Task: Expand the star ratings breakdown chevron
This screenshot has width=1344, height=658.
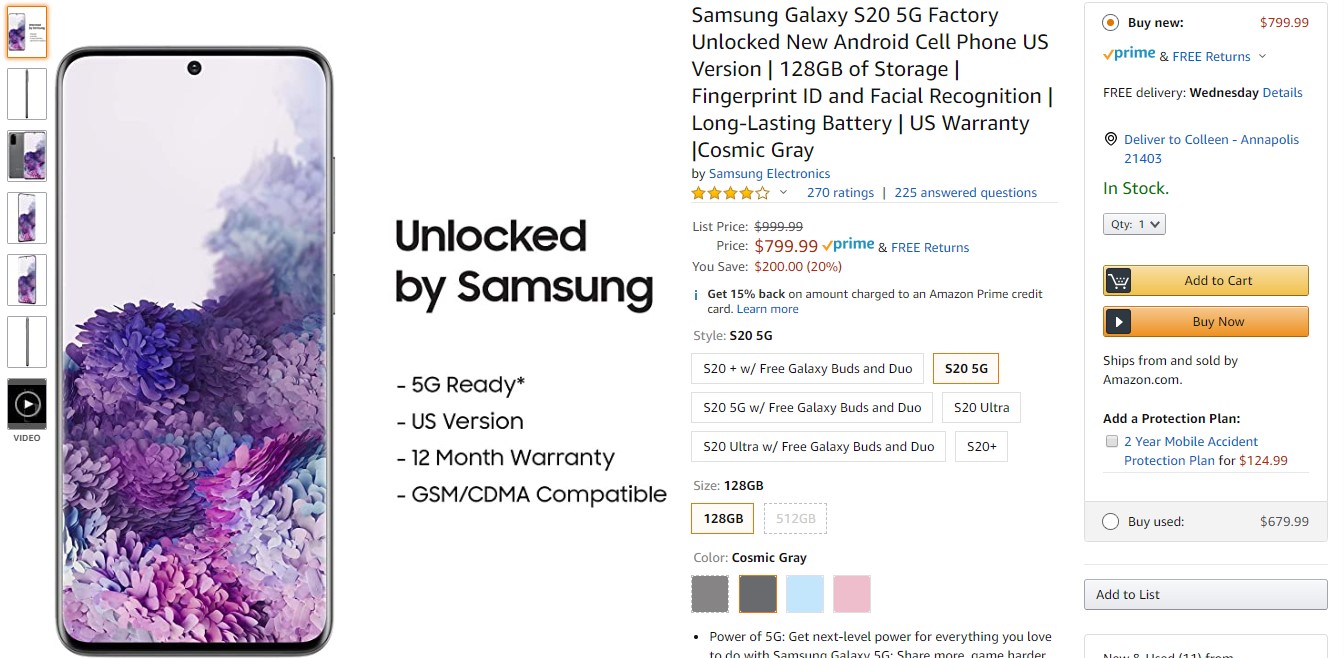Action: click(783, 193)
